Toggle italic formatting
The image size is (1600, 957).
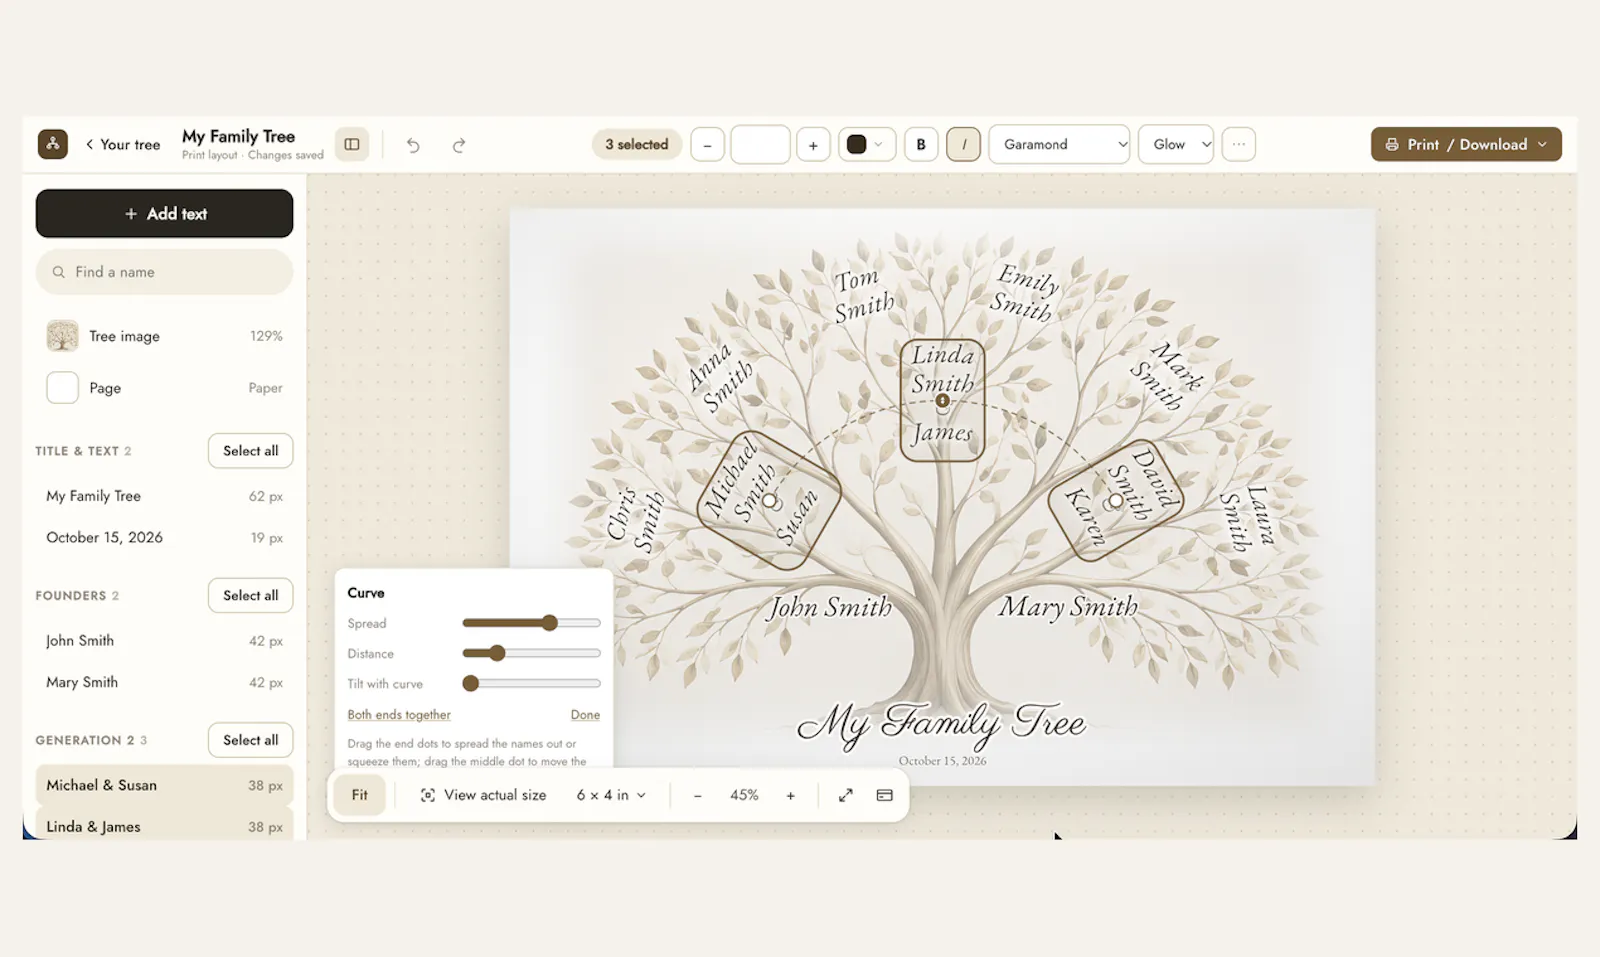pyautogui.click(x=964, y=144)
